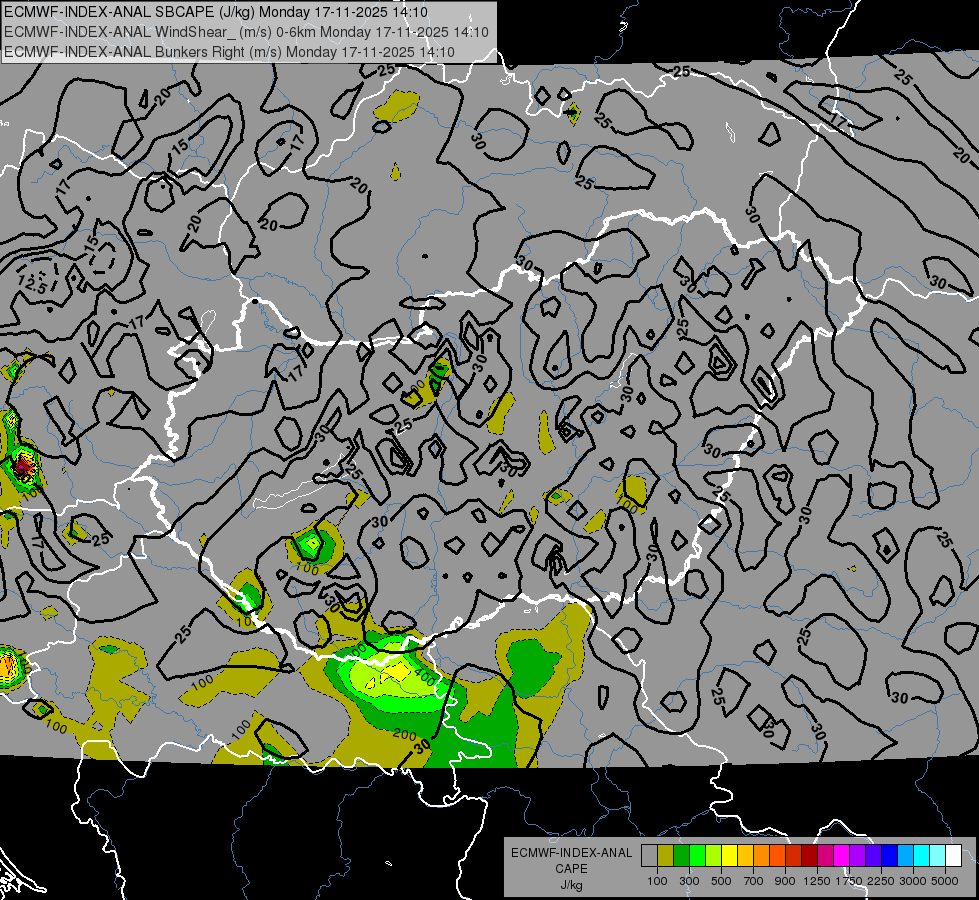Click the dark green legend swatch
This screenshot has height=900, width=979.
pyautogui.click(x=681, y=856)
